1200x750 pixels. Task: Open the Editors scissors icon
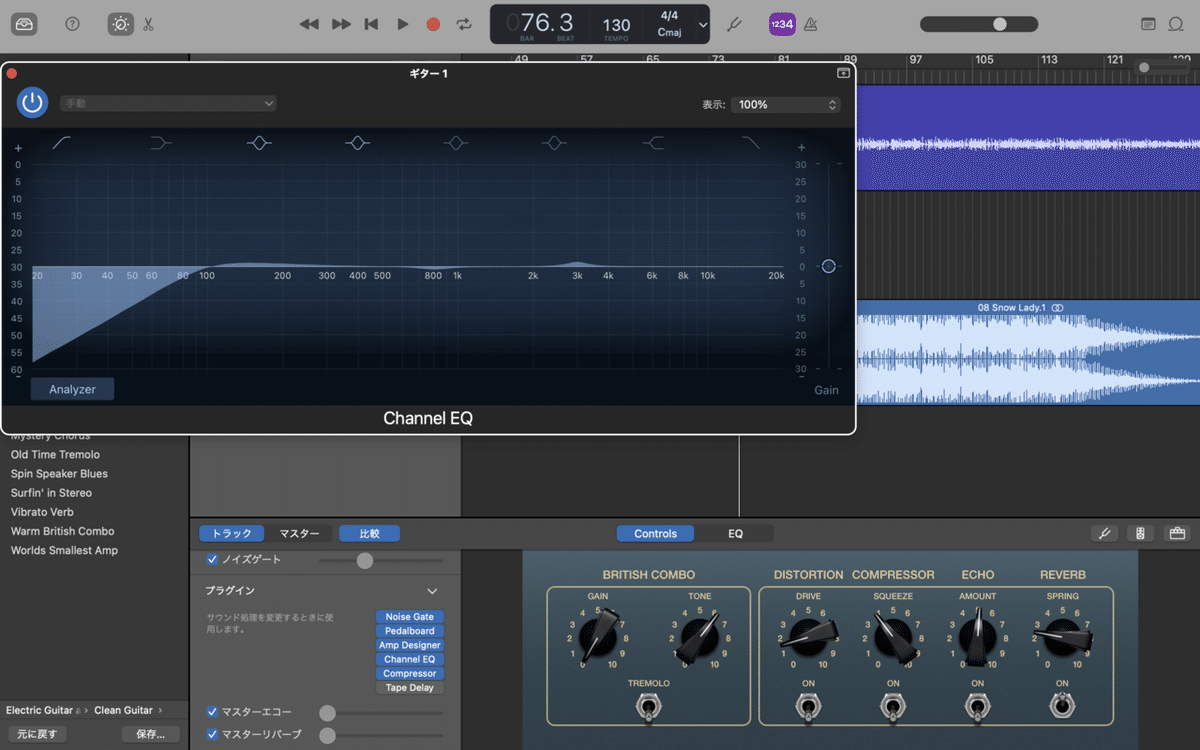[x=148, y=24]
